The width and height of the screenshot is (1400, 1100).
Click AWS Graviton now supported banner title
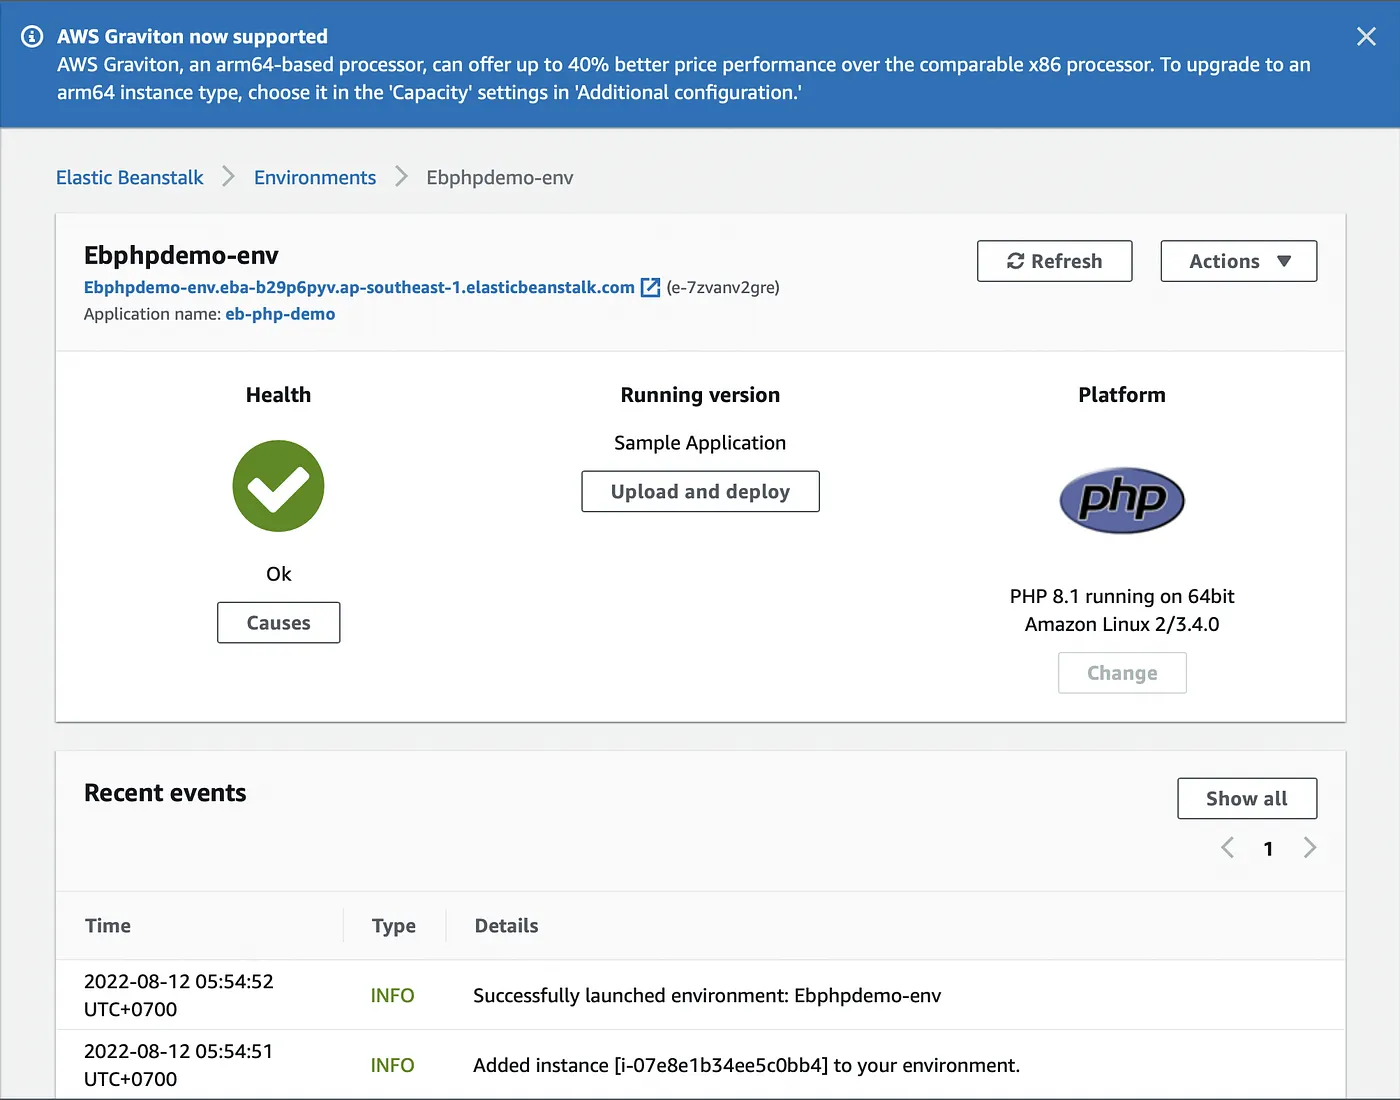(192, 37)
